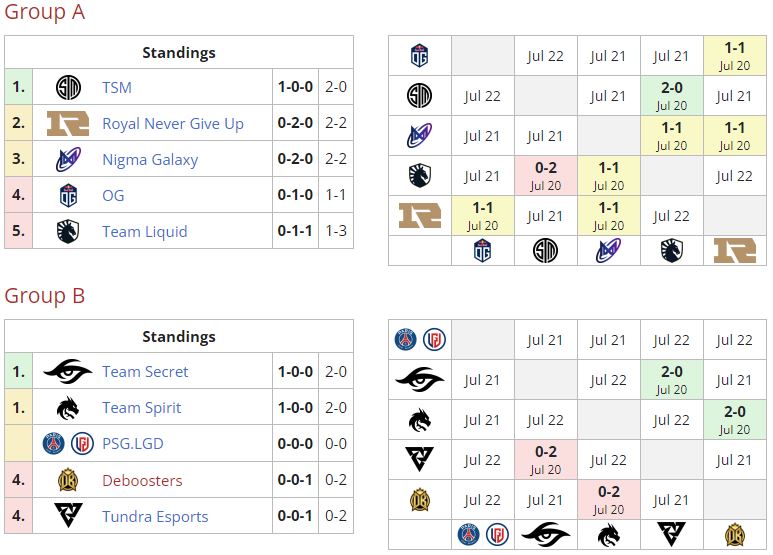Viewport: 773px width, 555px height.
Task: Click Tundra Esports logo in standings list
Action: 68,516
